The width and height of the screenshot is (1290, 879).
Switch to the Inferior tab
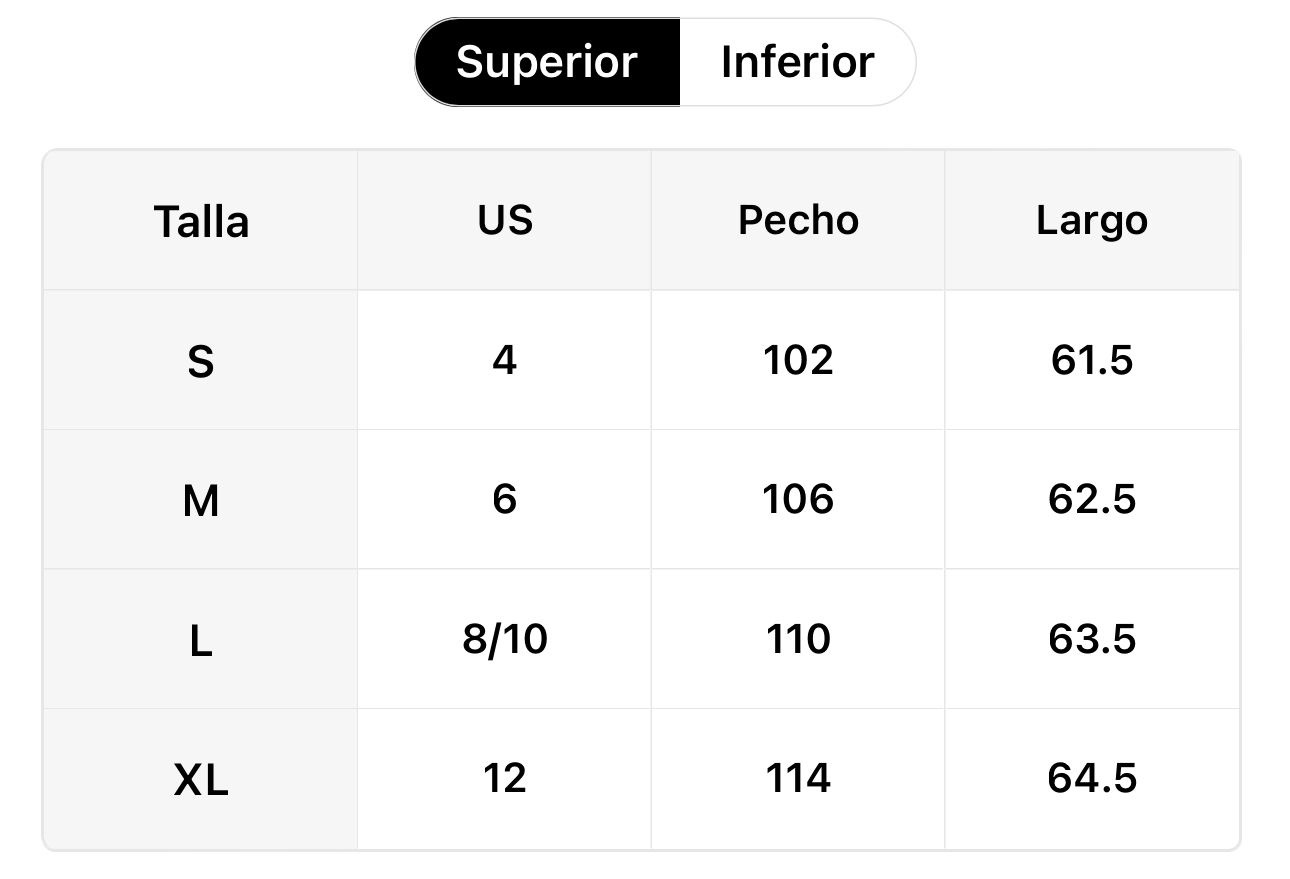click(797, 62)
